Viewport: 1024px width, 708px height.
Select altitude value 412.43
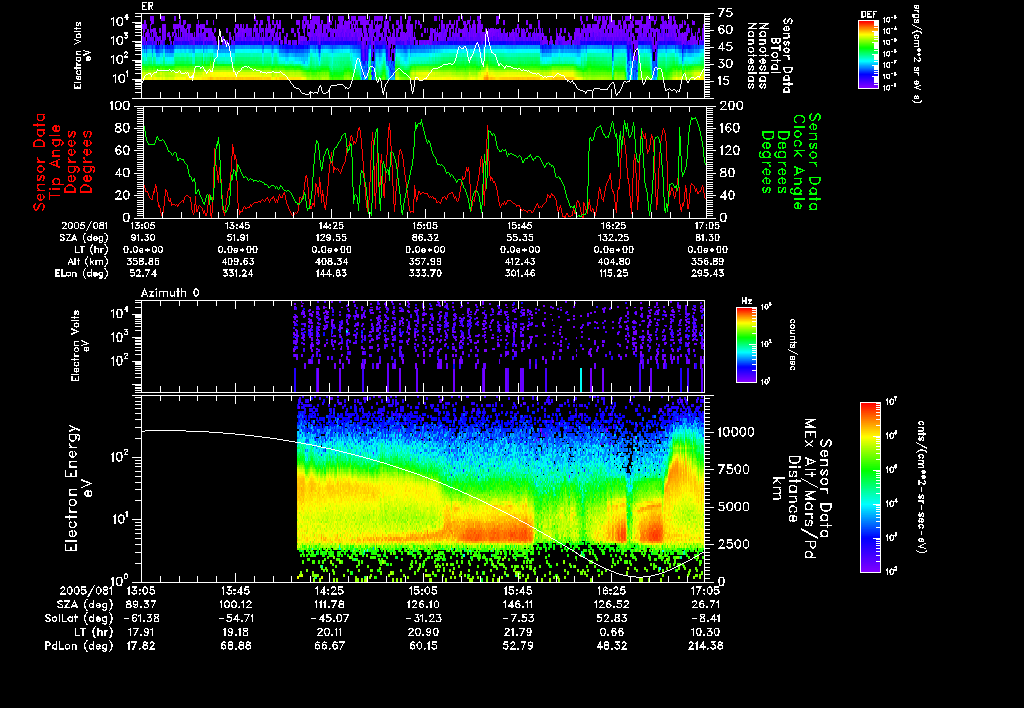pos(520,262)
